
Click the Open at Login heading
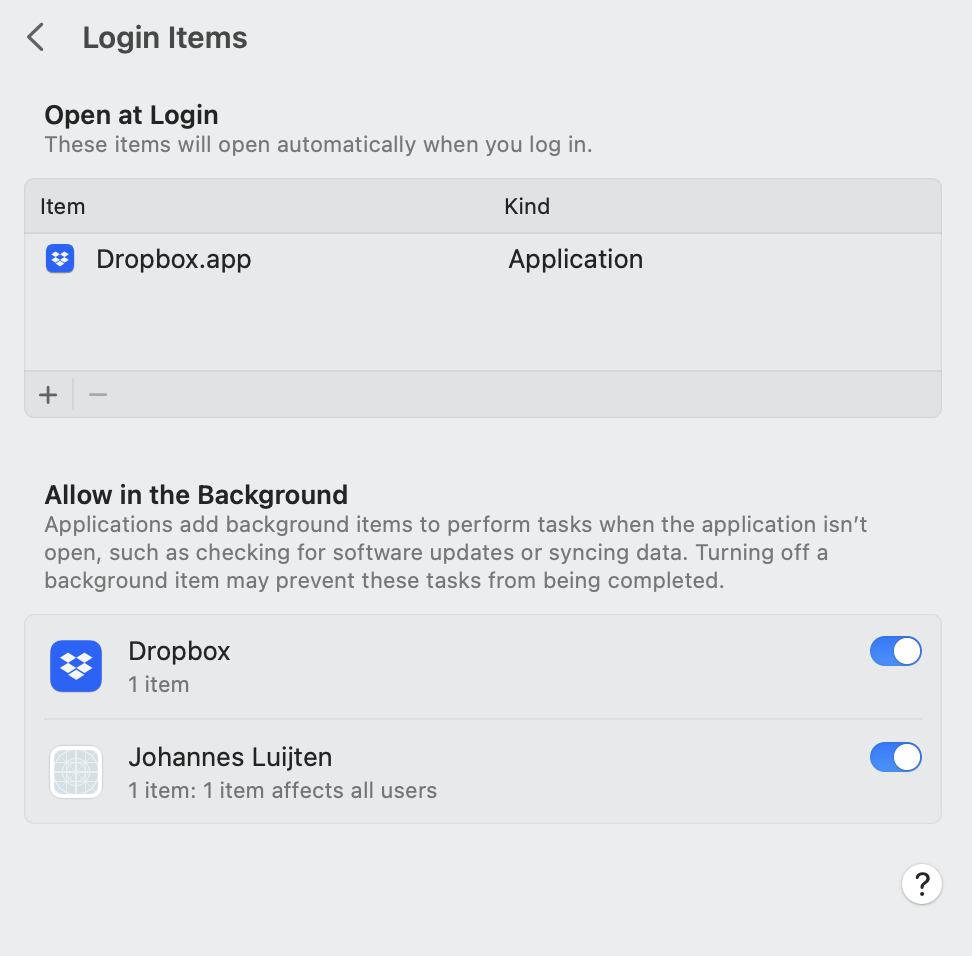click(131, 115)
